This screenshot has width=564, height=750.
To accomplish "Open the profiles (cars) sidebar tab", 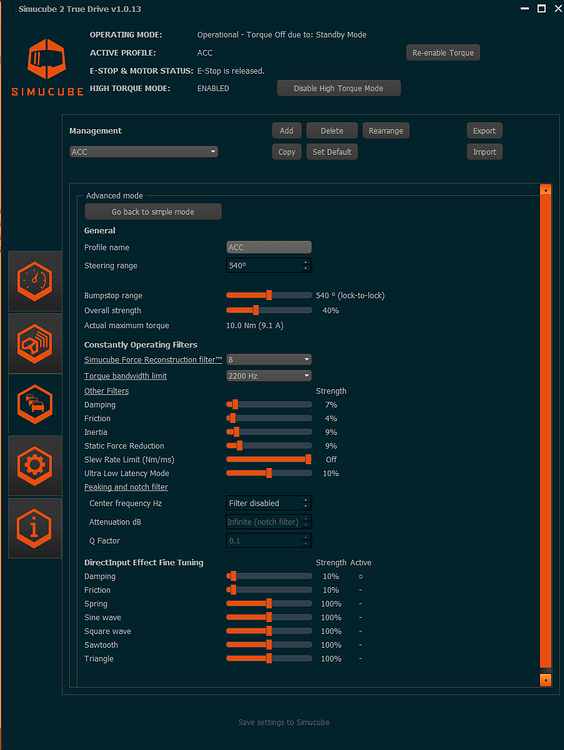I will click(x=35, y=404).
